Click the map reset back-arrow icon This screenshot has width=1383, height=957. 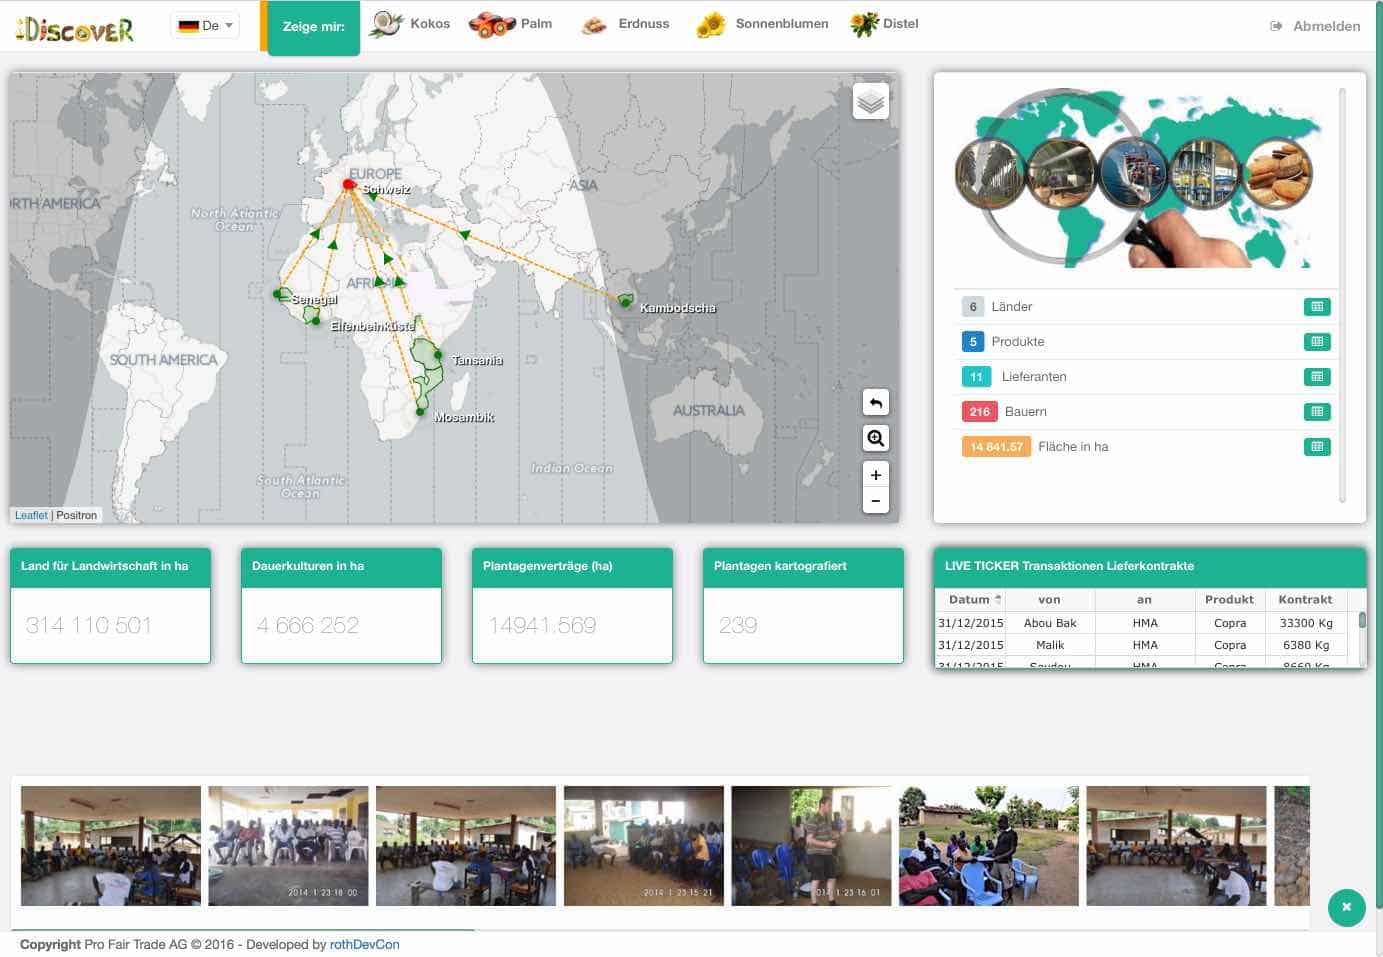[x=876, y=402]
